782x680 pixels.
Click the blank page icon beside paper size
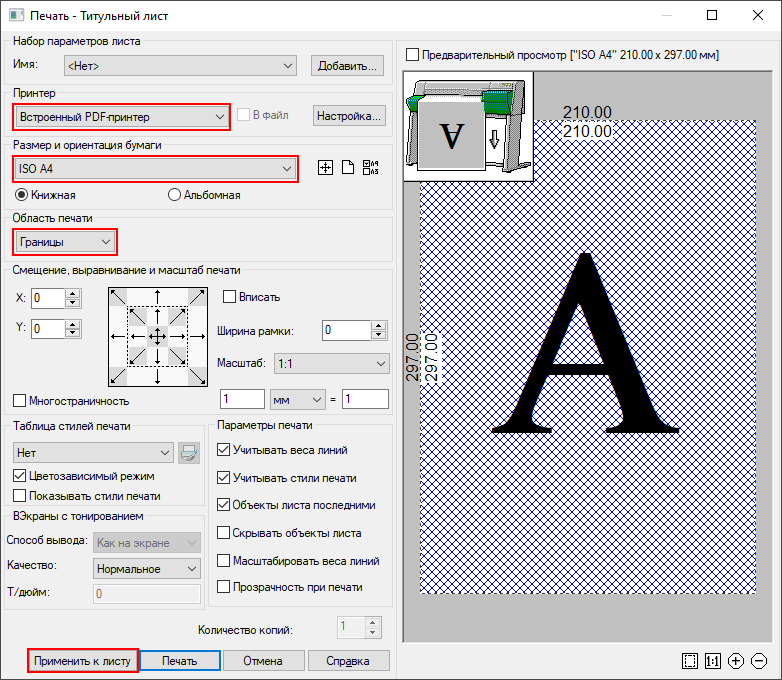pyautogui.click(x=348, y=168)
